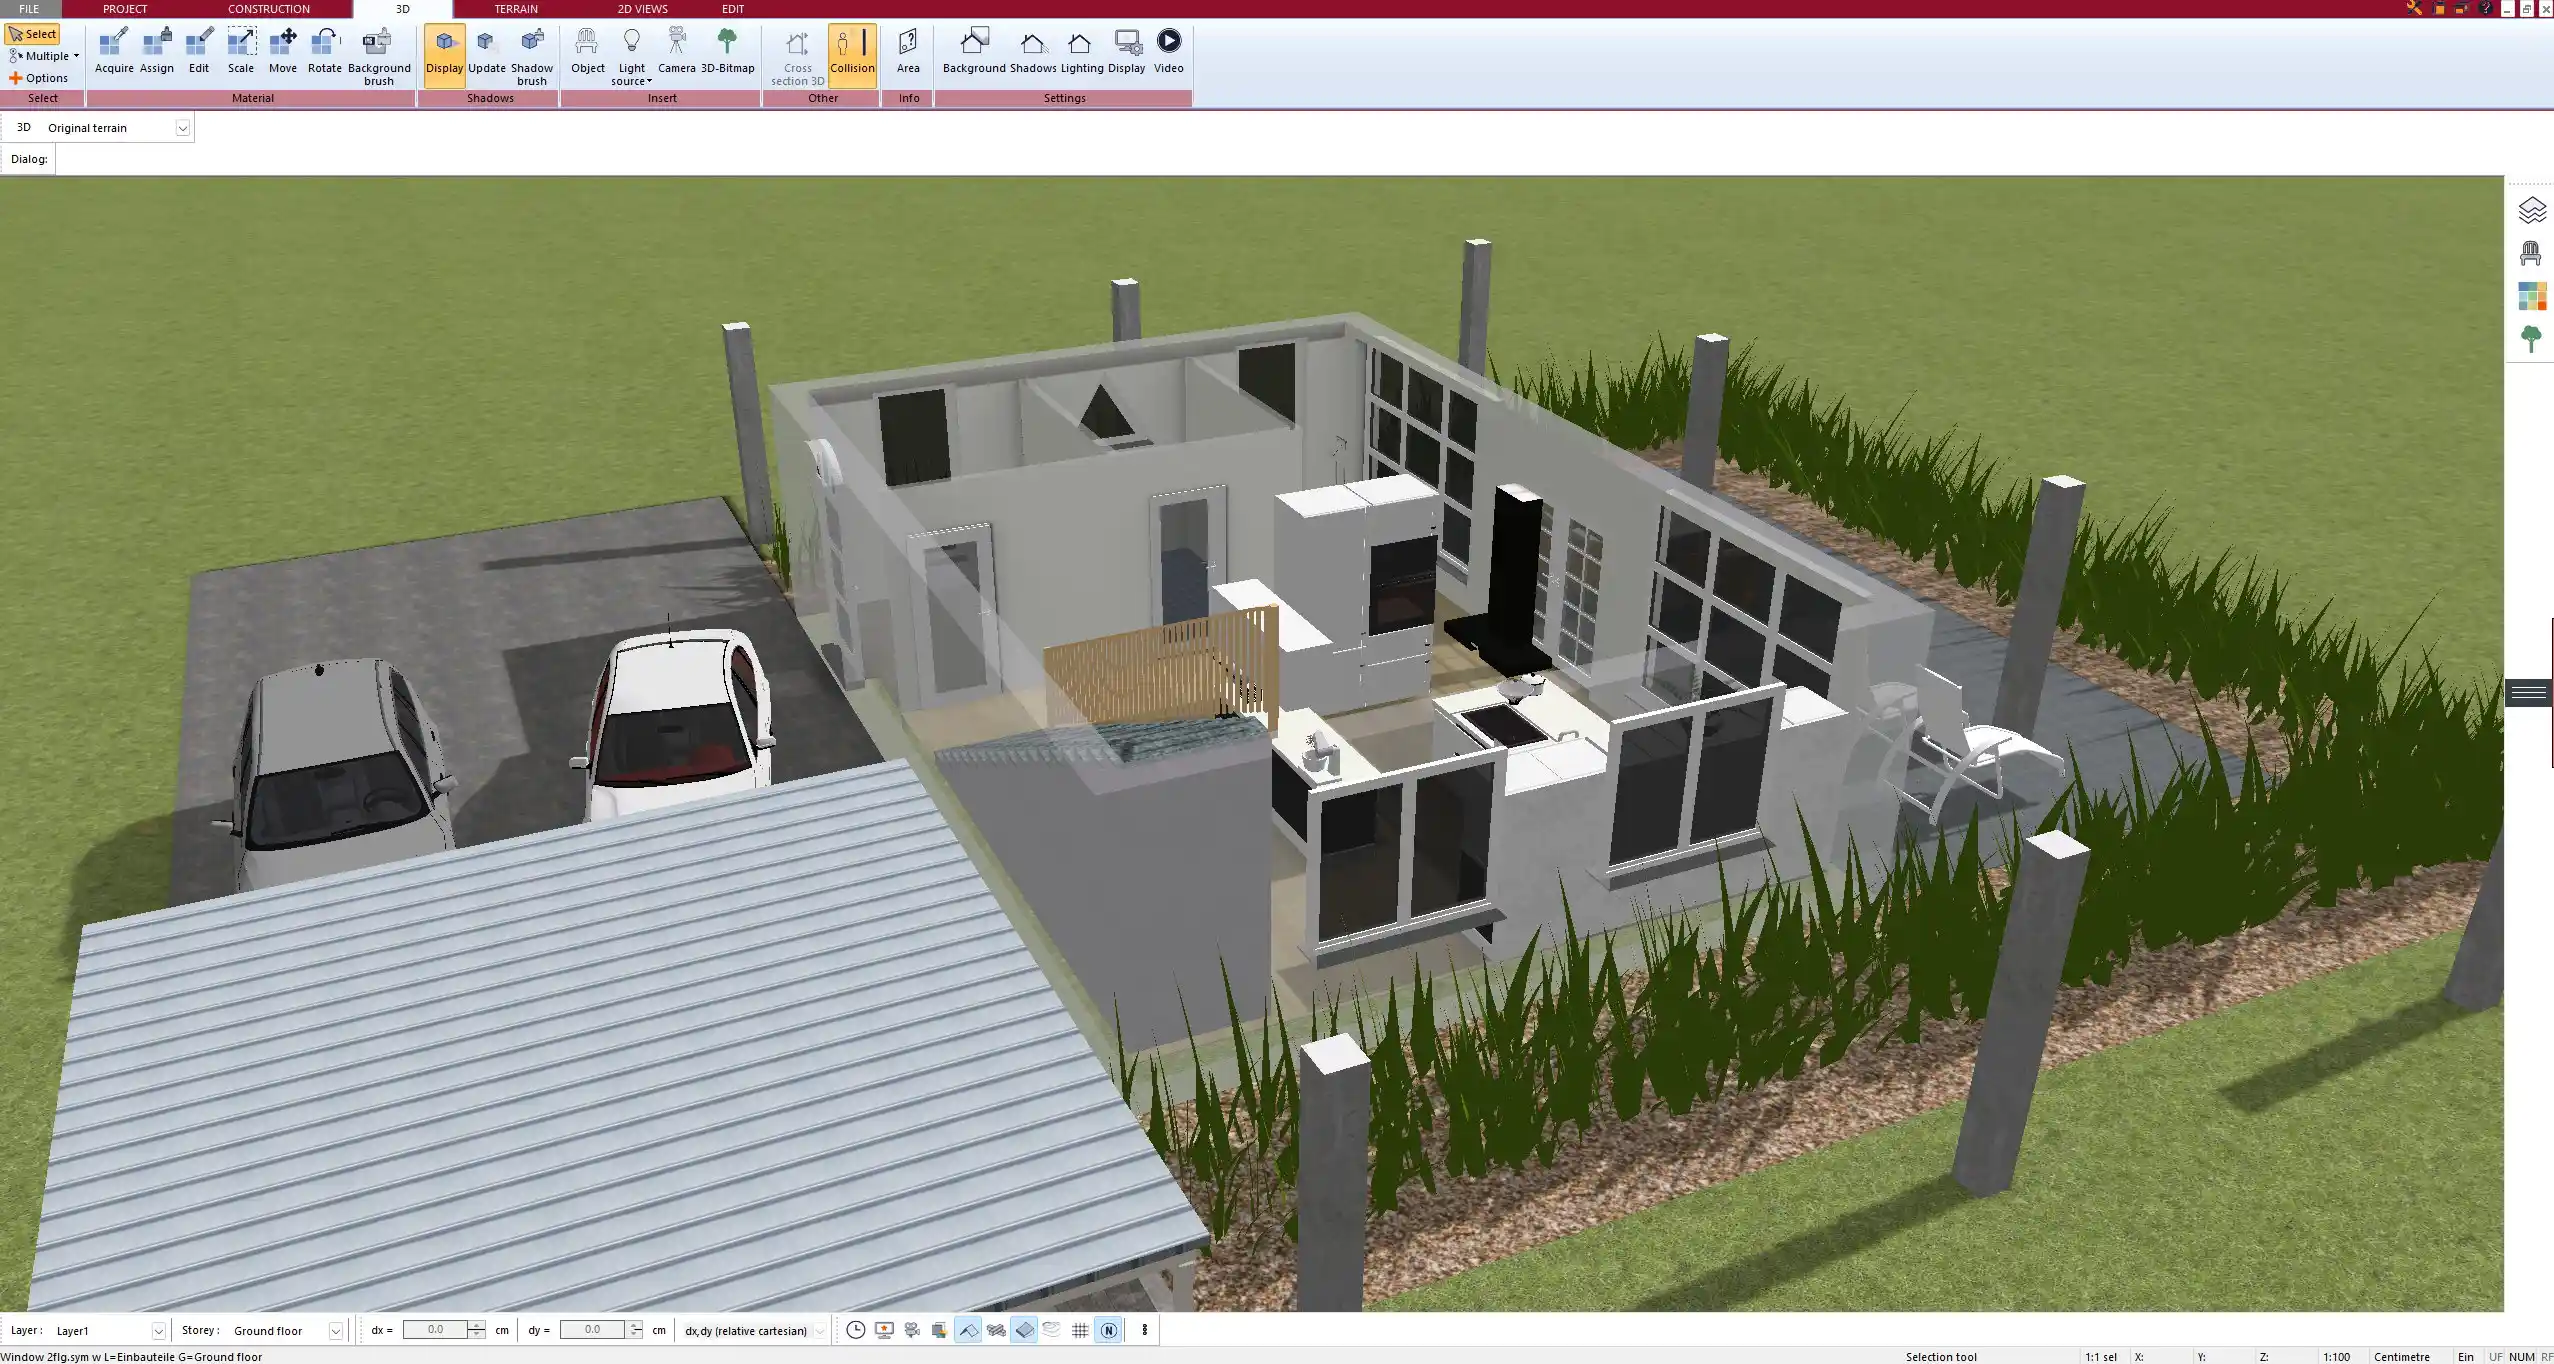
Task: Toggle Collision detection mode
Action: (x=852, y=50)
